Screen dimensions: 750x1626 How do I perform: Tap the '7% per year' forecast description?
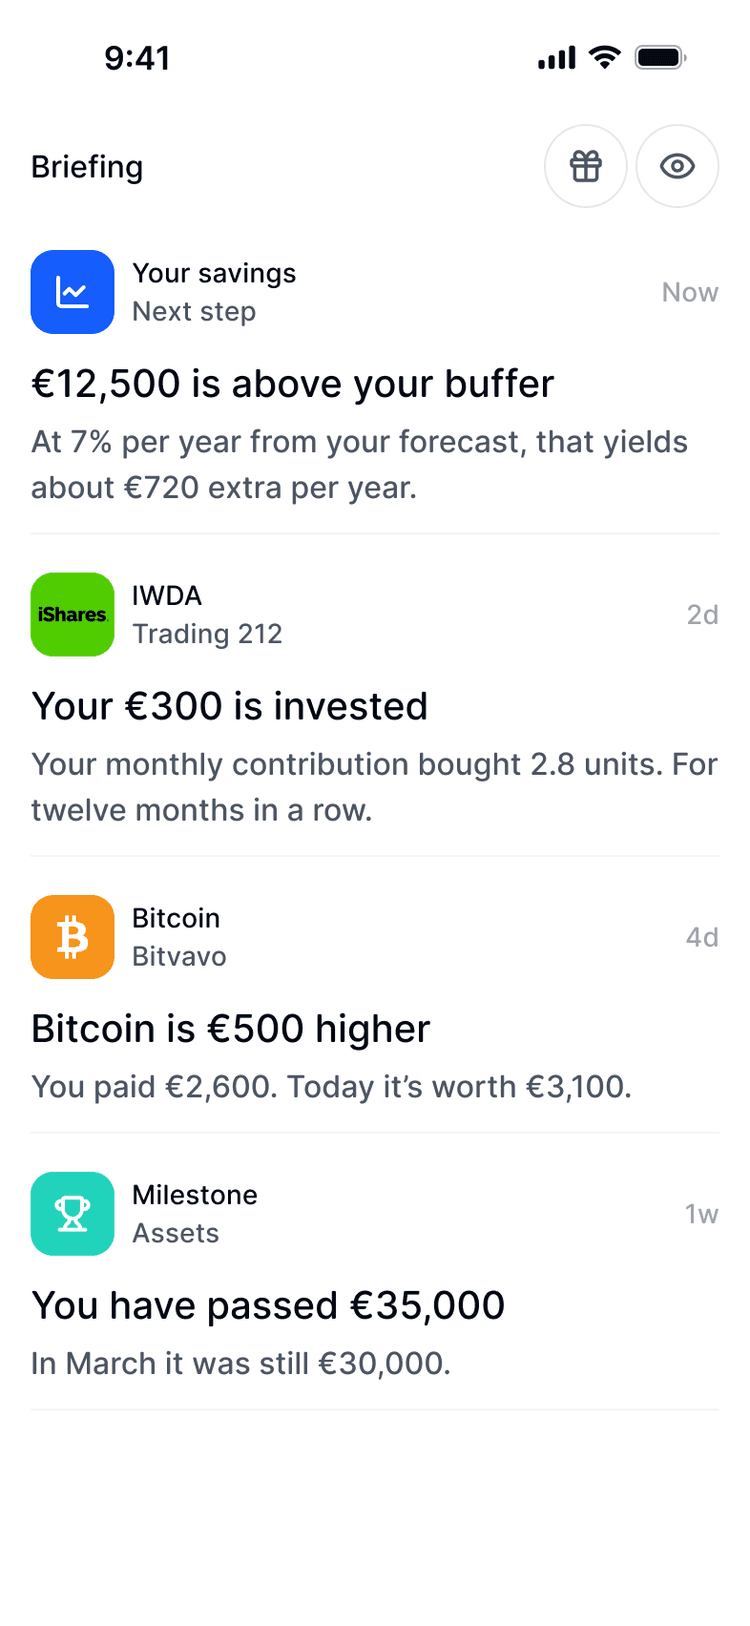[360, 464]
